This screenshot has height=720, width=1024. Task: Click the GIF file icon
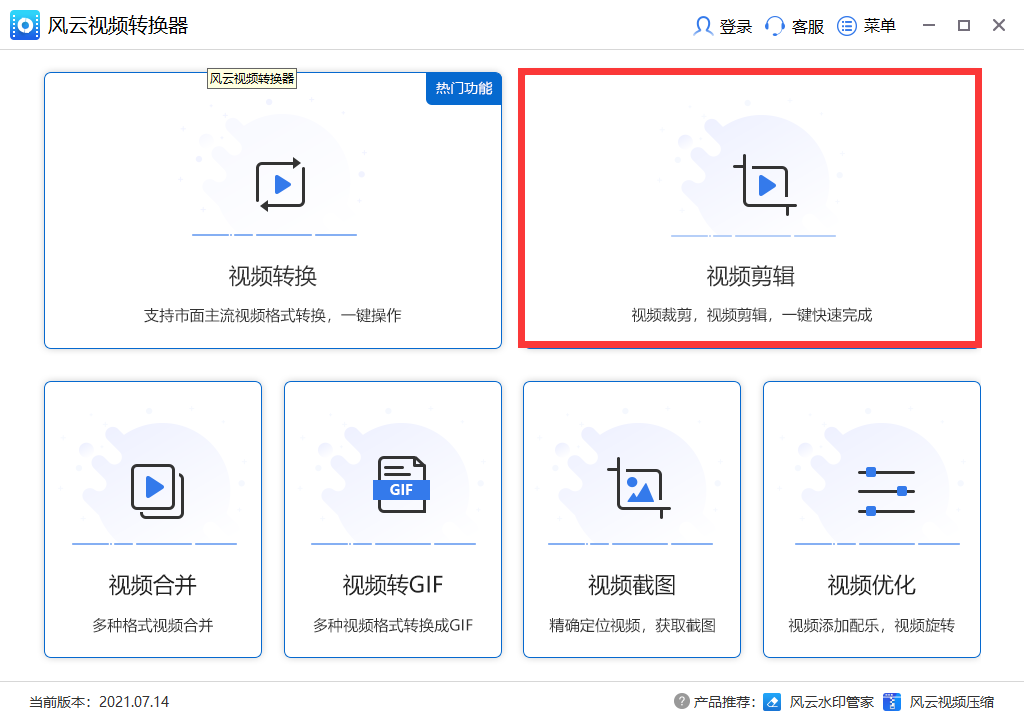point(401,484)
